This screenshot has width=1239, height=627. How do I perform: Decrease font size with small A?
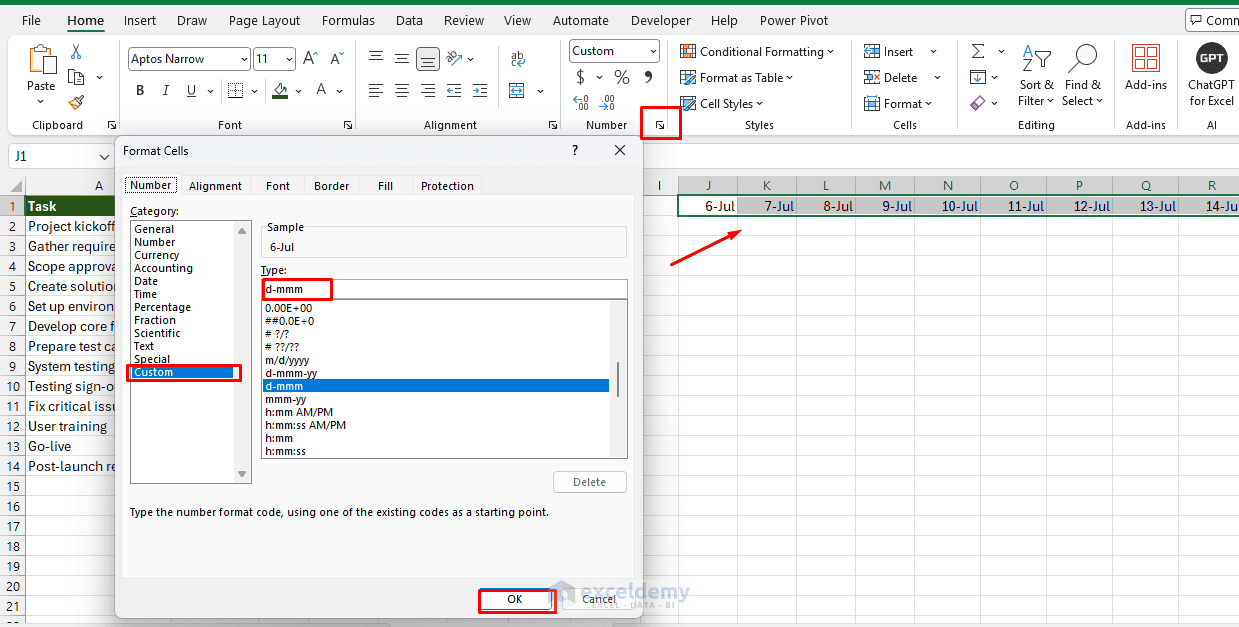pyautogui.click(x=336, y=59)
